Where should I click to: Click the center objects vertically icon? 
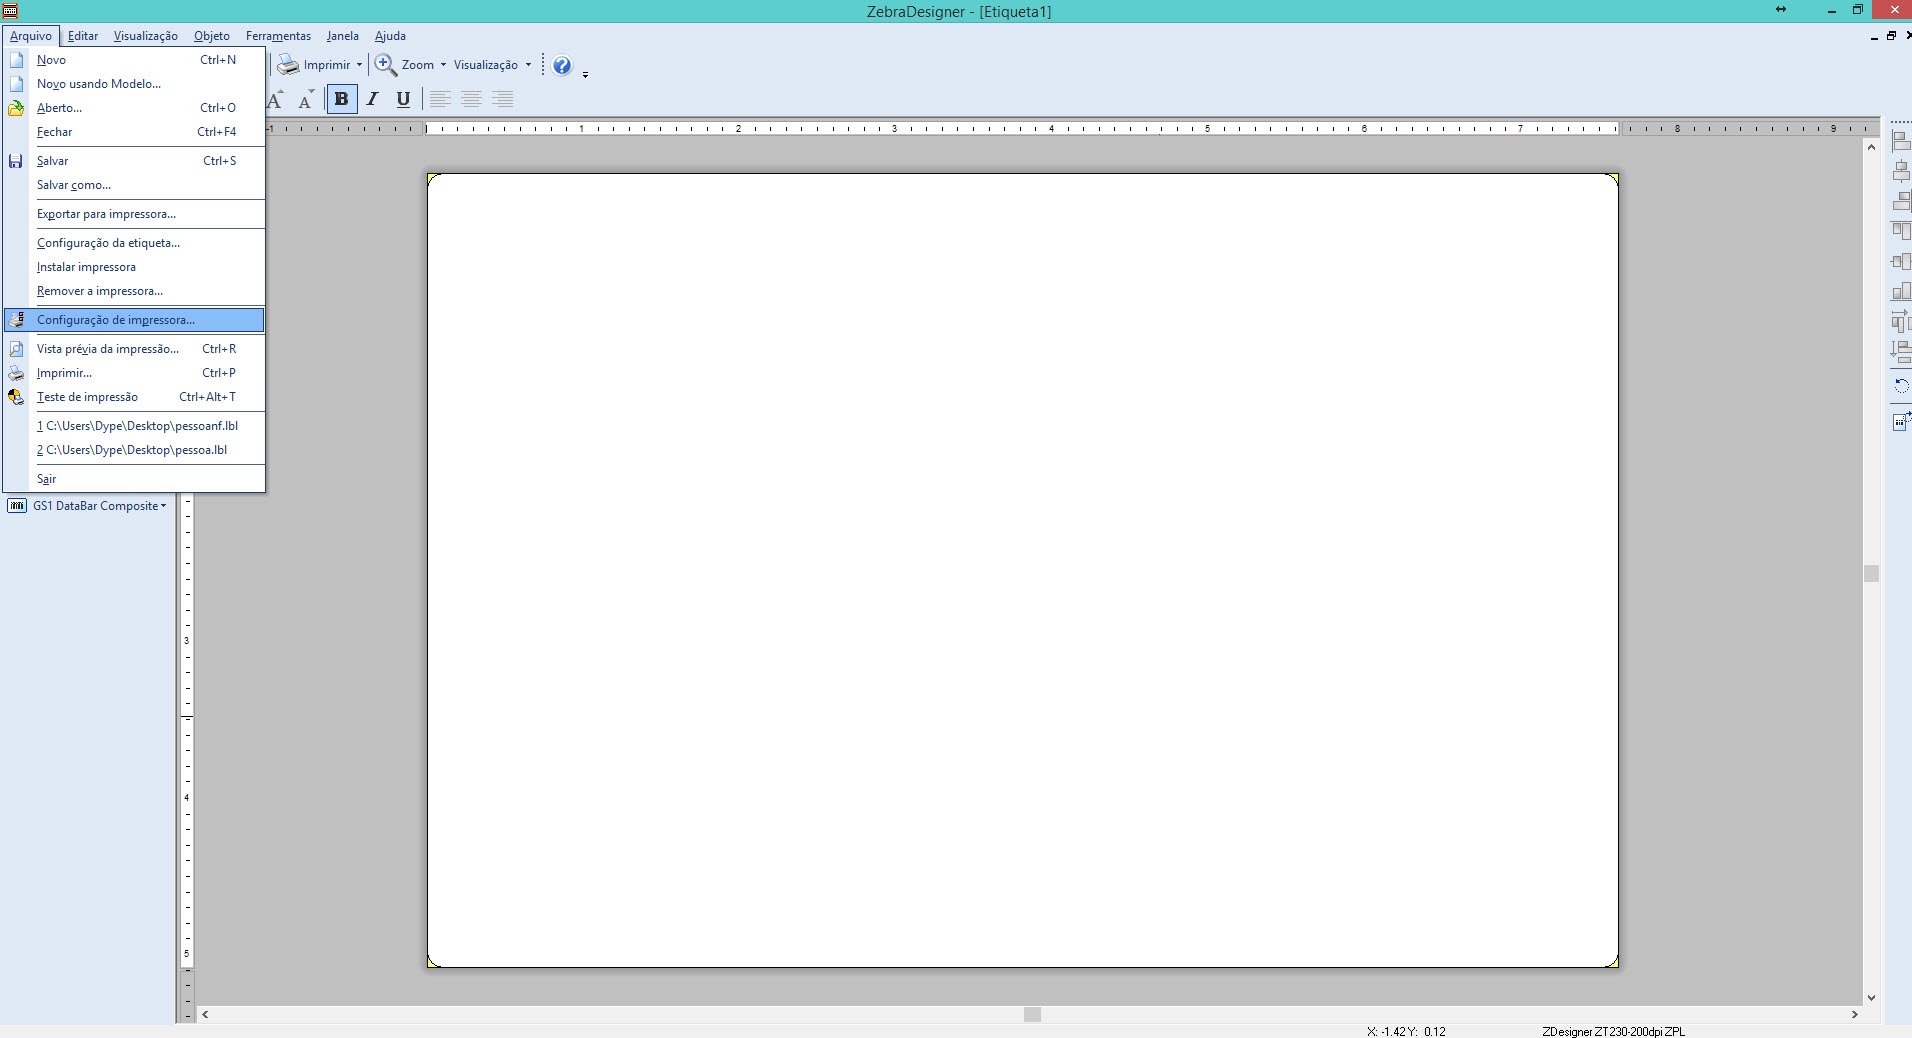click(1901, 261)
